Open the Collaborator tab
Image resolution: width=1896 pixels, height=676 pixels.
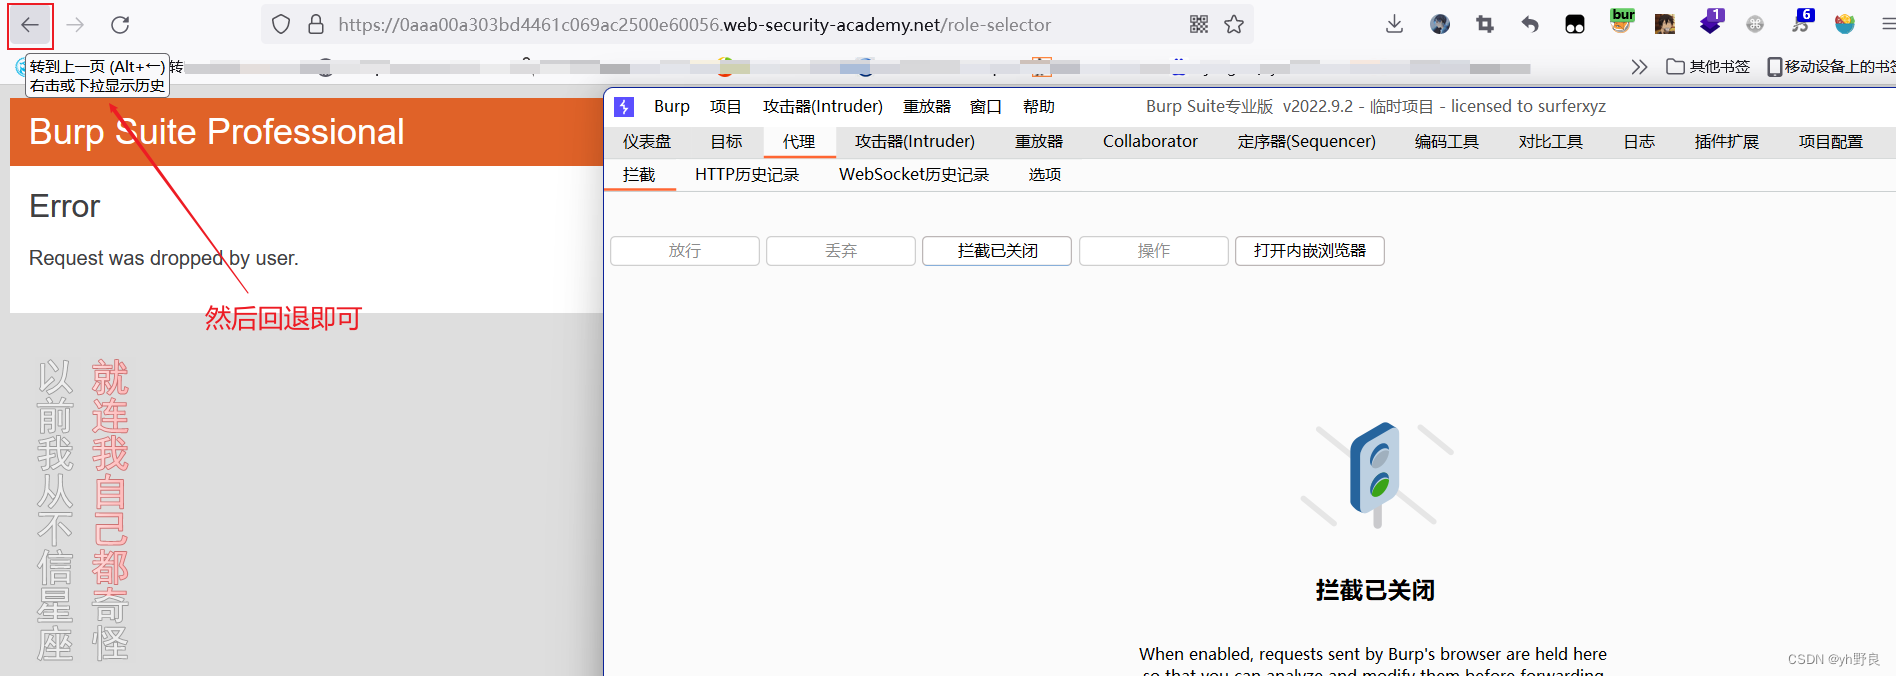pos(1150,142)
